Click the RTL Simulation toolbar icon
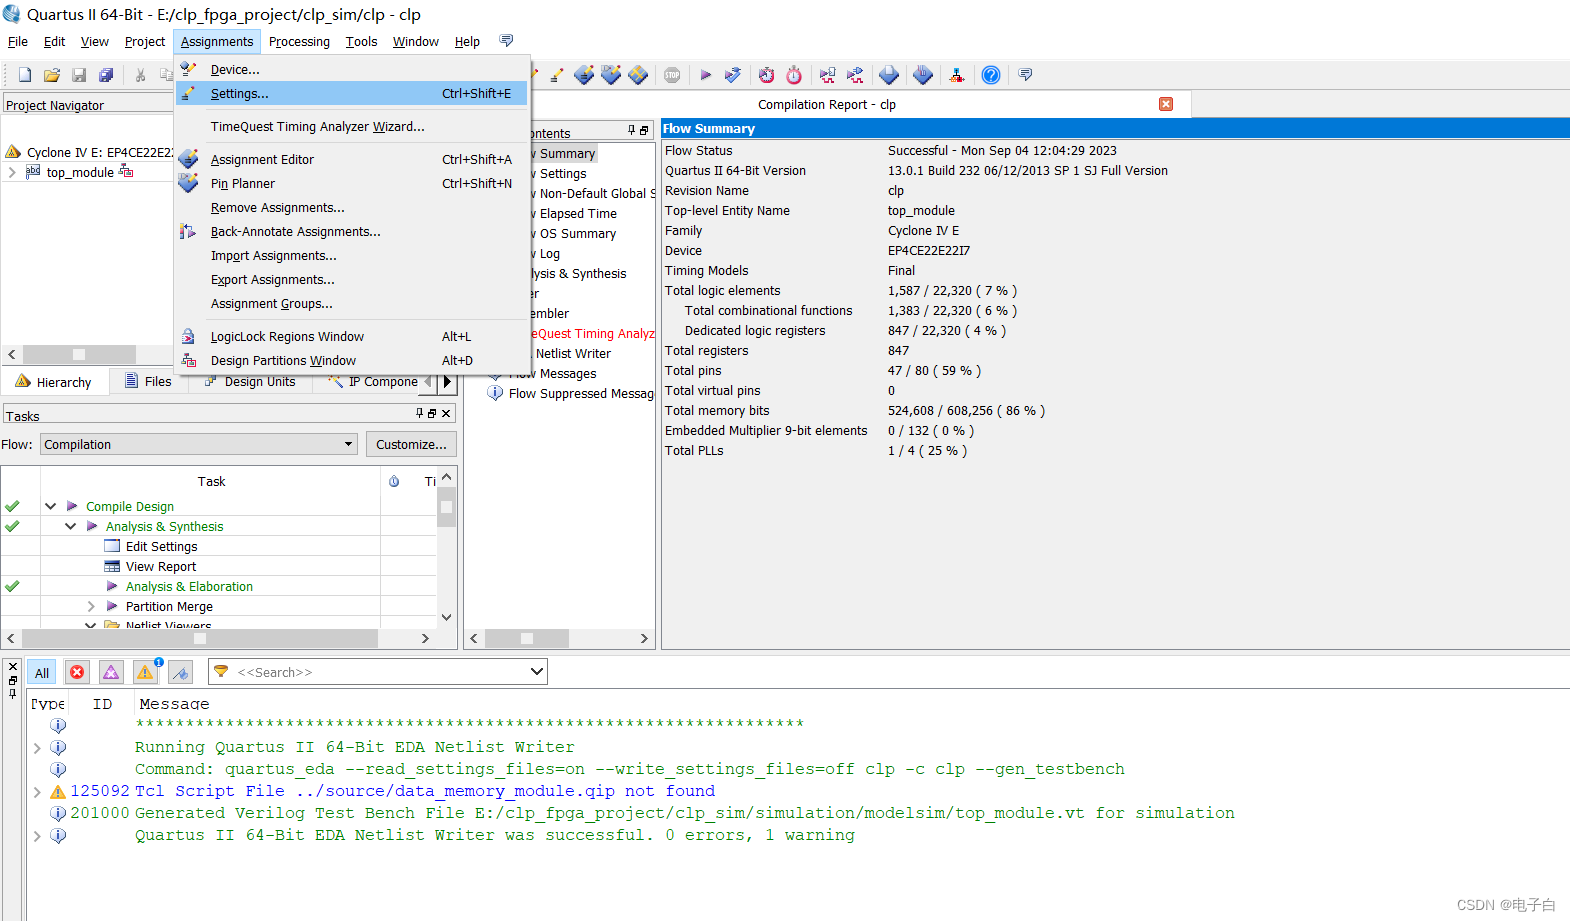Image resolution: width=1570 pixels, height=921 pixels. coord(827,75)
